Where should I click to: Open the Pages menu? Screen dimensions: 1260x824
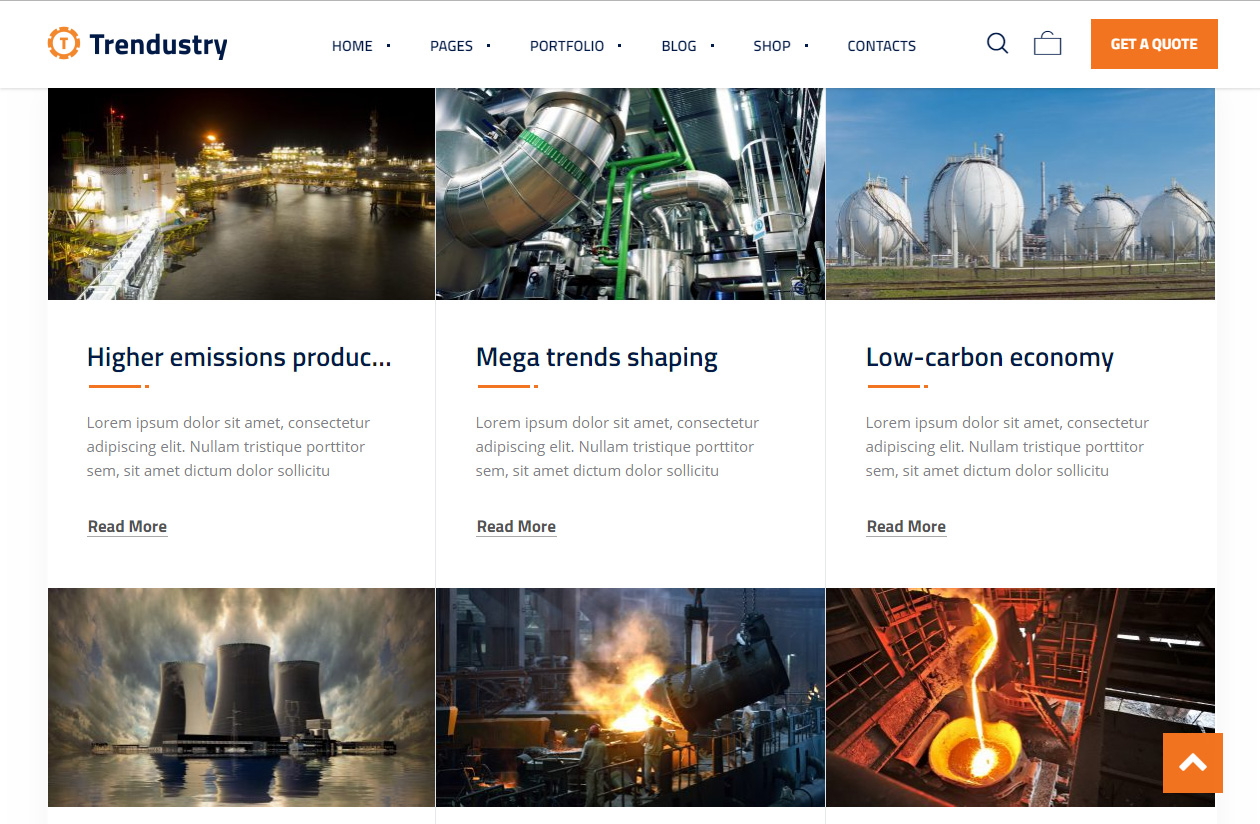[x=451, y=46]
